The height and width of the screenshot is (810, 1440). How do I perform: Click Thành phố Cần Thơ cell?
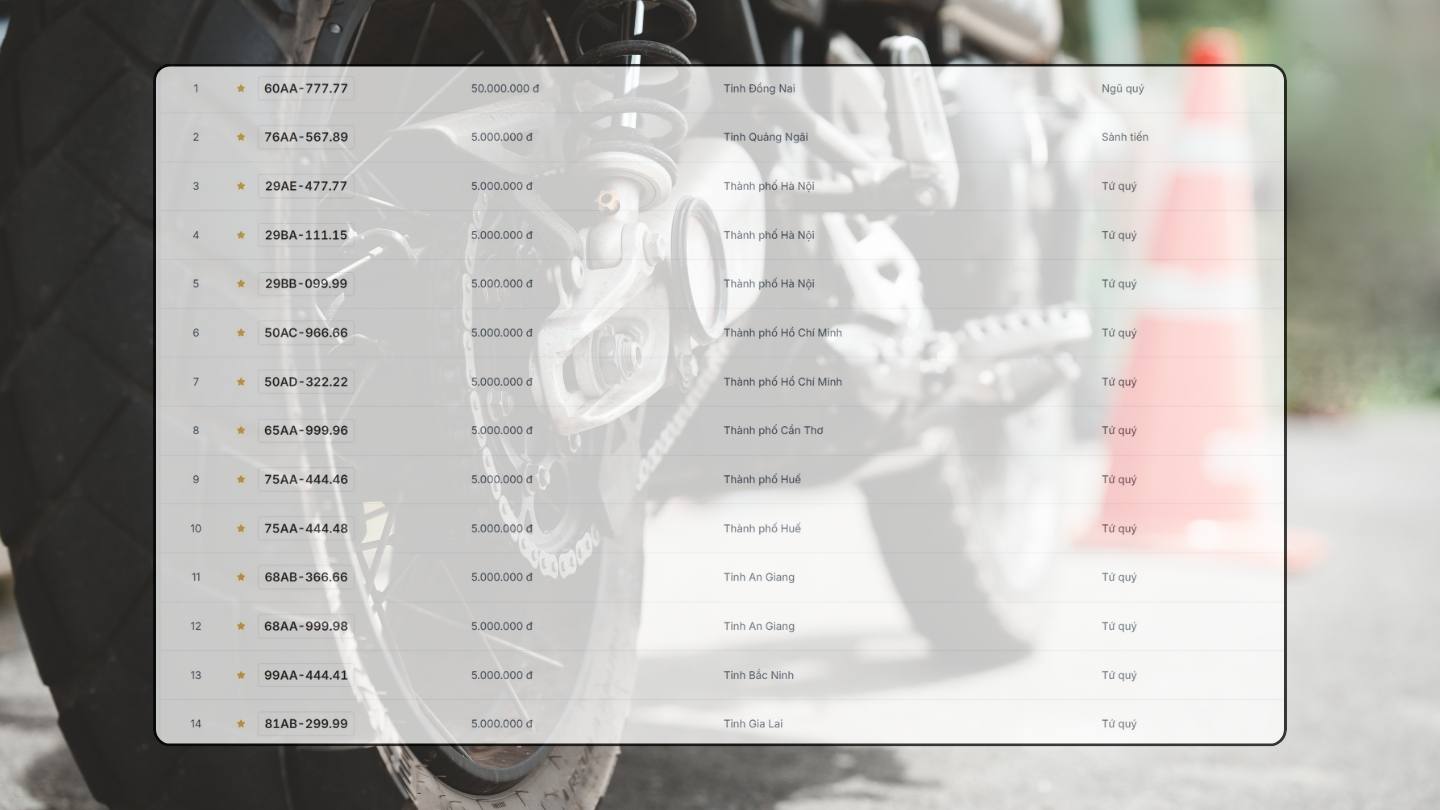point(774,431)
